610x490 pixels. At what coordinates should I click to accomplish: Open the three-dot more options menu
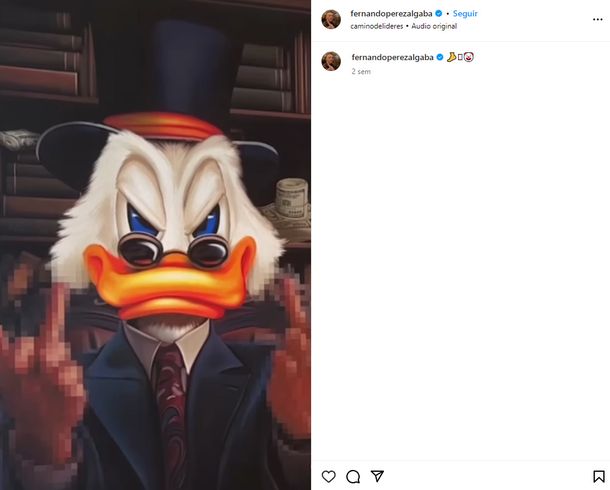(597, 19)
